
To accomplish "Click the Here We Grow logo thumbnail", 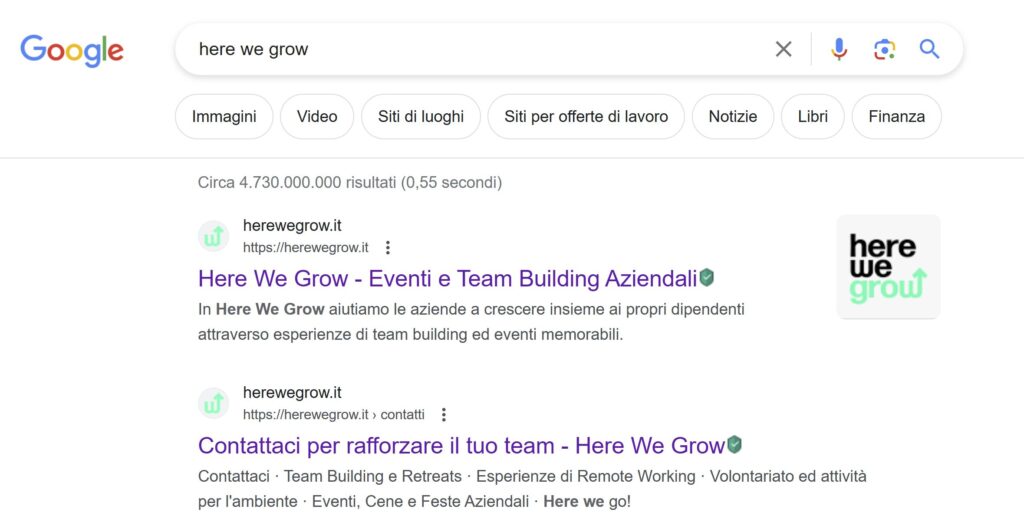I will [888, 267].
